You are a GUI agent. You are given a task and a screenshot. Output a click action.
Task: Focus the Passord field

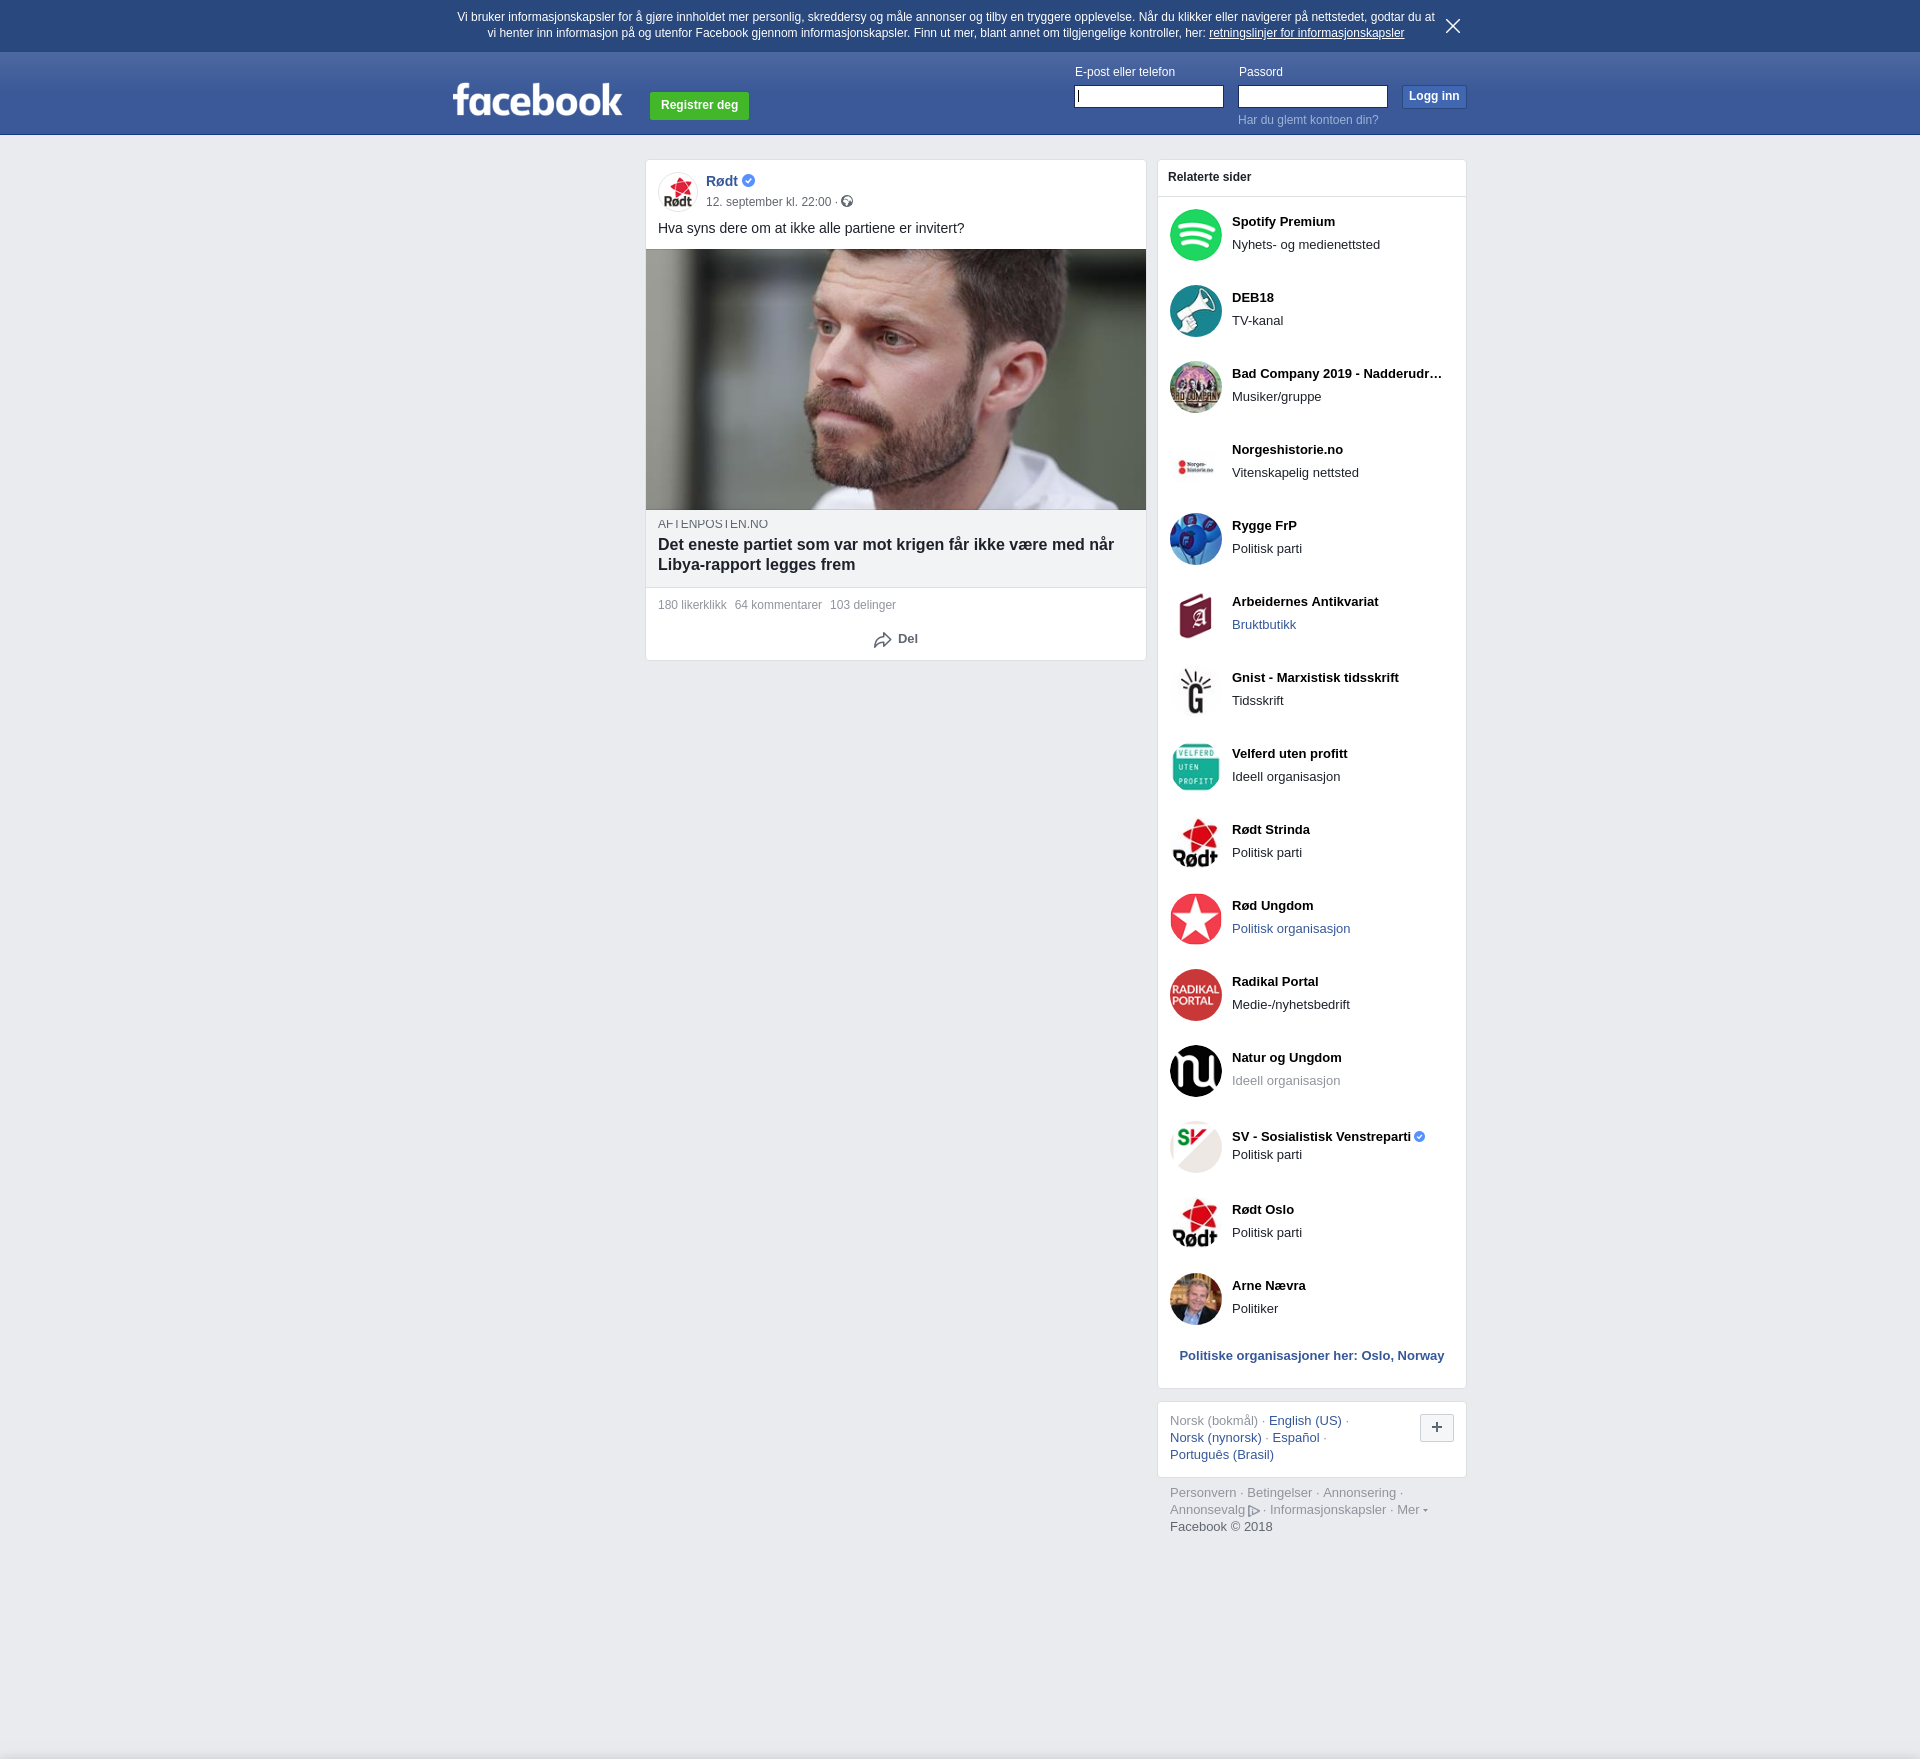coord(1313,96)
